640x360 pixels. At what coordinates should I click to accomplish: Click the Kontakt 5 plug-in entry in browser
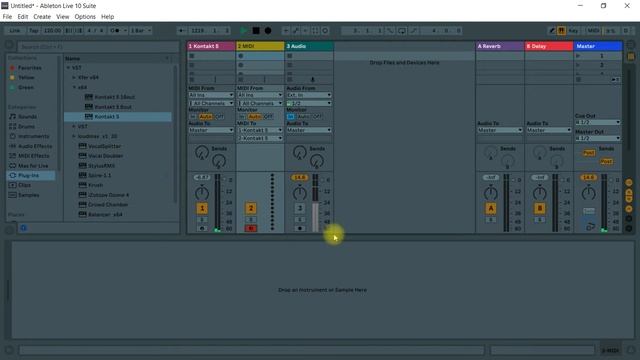pyautogui.click(x=118, y=117)
